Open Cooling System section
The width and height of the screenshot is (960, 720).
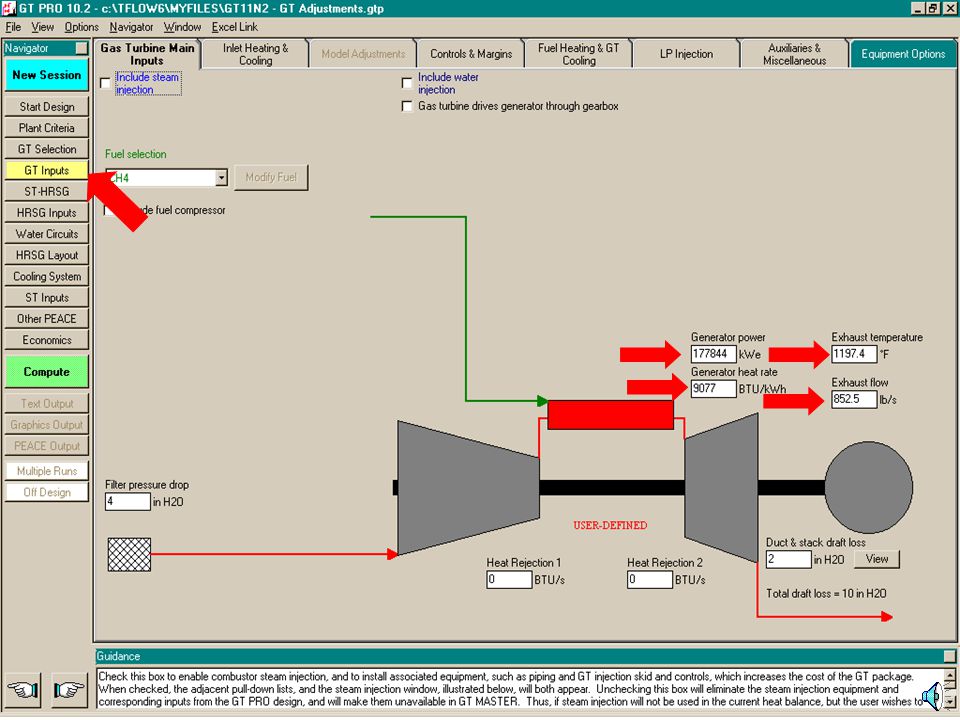[x=47, y=276]
